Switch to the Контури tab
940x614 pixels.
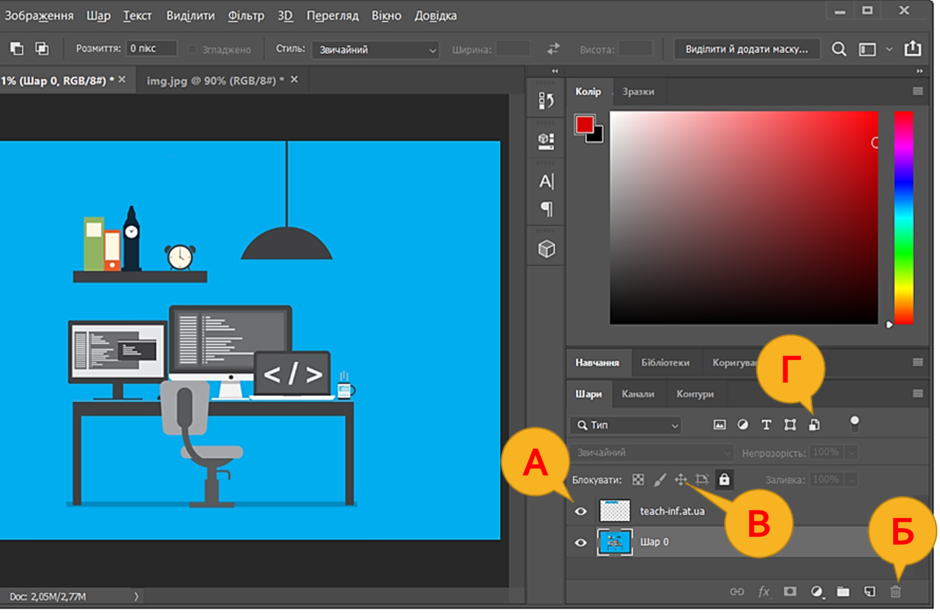pyautogui.click(x=695, y=394)
